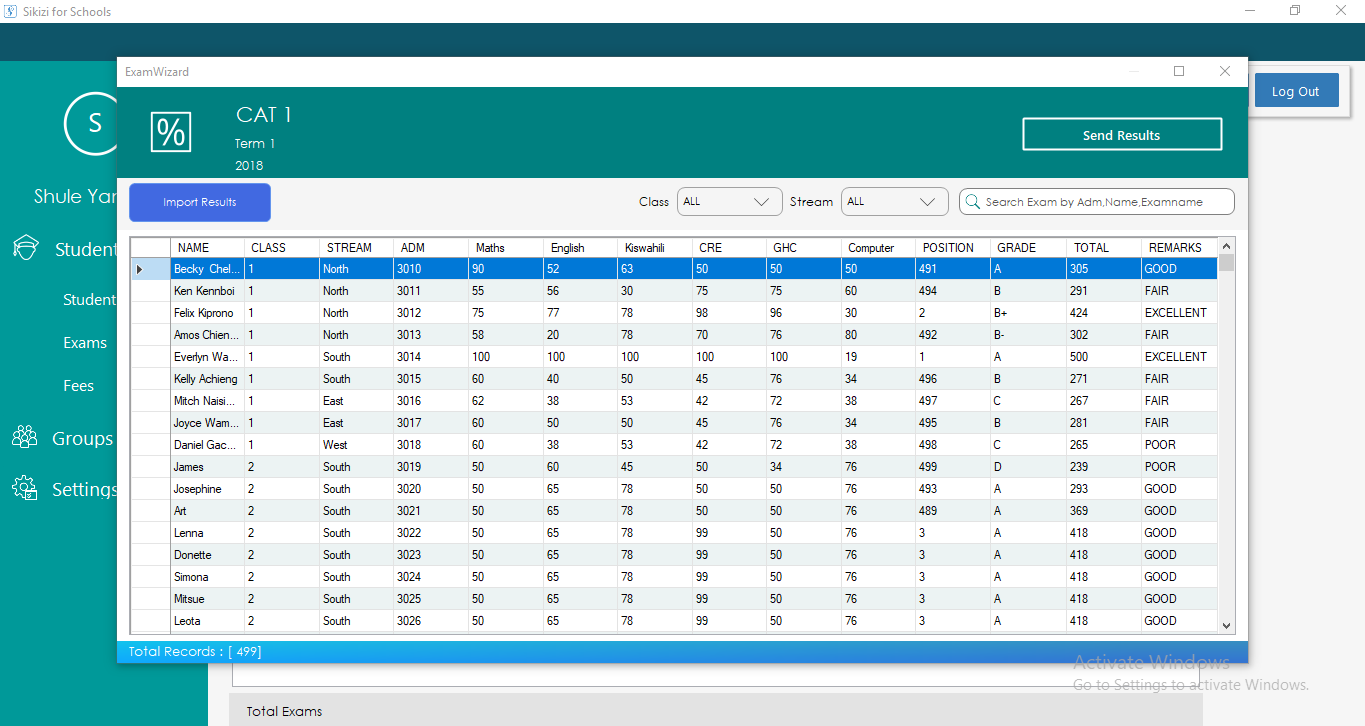This screenshot has width=1365, height=726.
Task: Sort by the GHC column header
Action: 804,247
